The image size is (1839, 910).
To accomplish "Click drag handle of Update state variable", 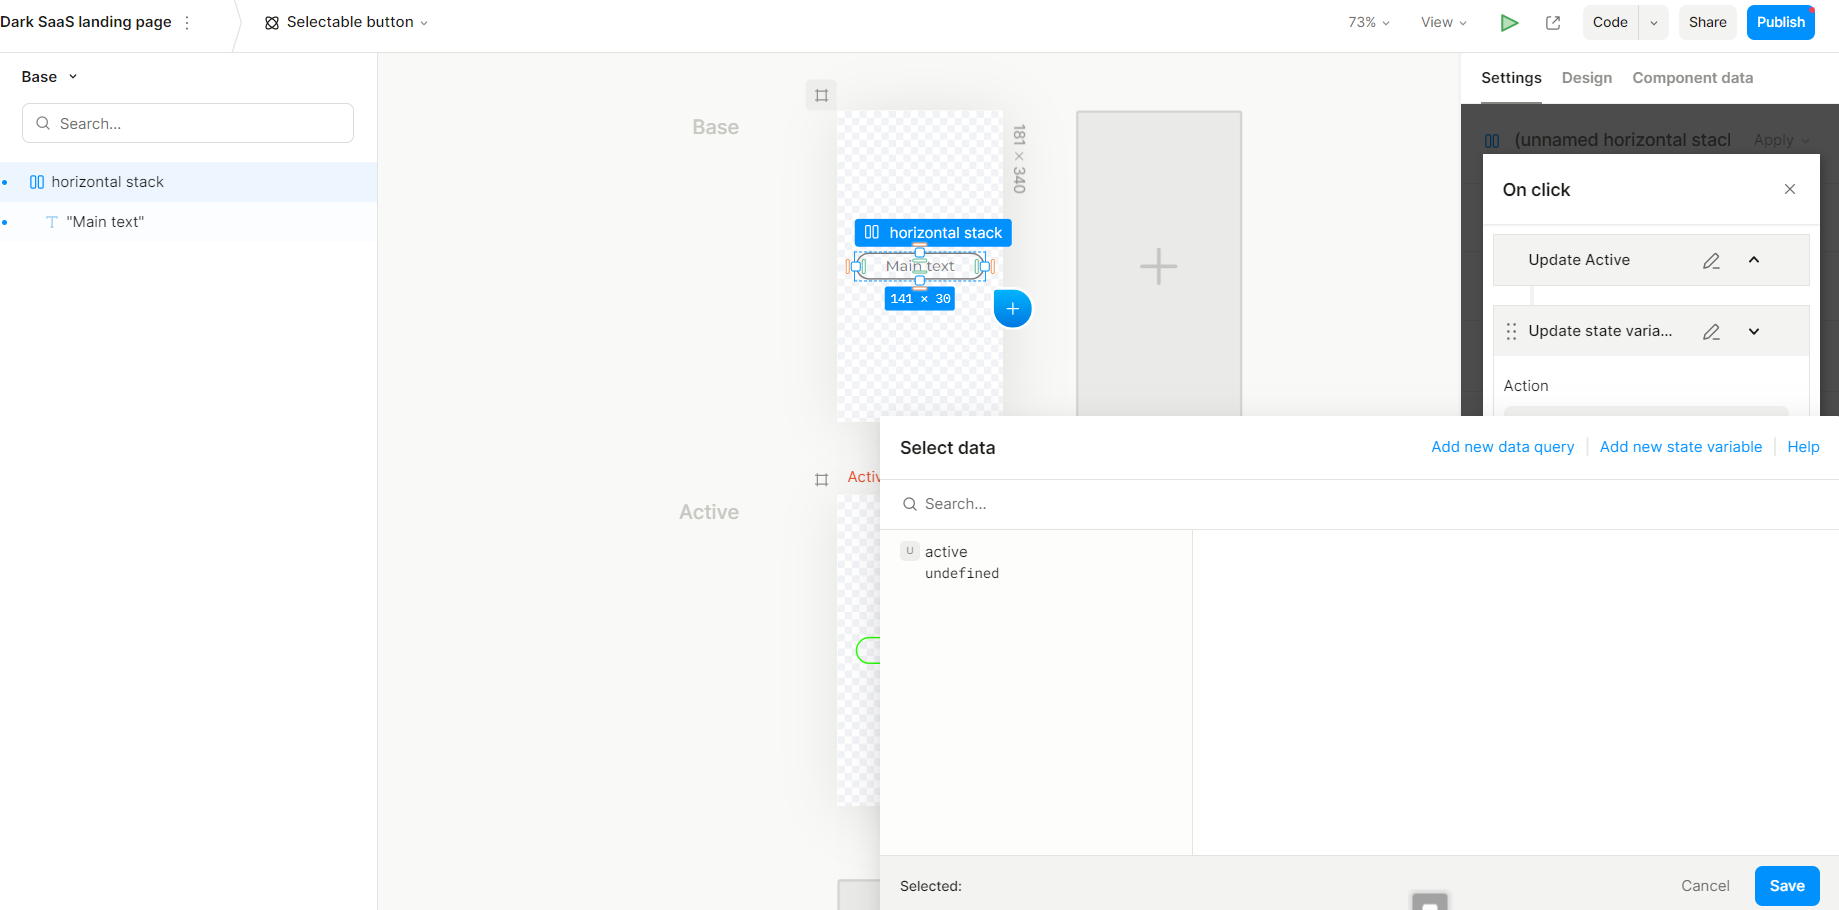I will tap(1511, 331).
